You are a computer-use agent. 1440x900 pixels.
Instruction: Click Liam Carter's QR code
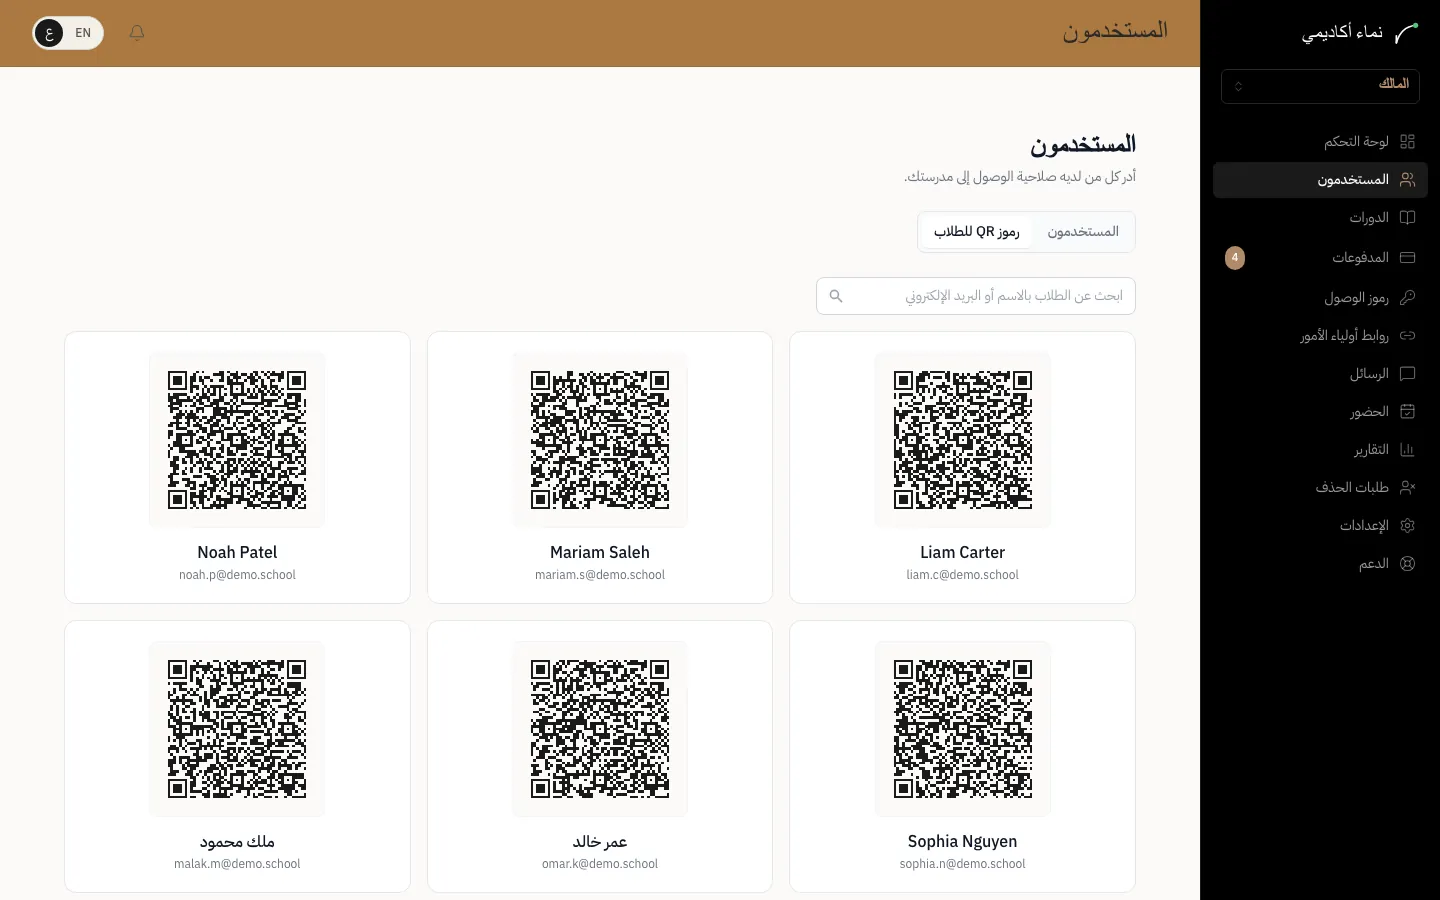pyautogui.click(x=963, y=440)
